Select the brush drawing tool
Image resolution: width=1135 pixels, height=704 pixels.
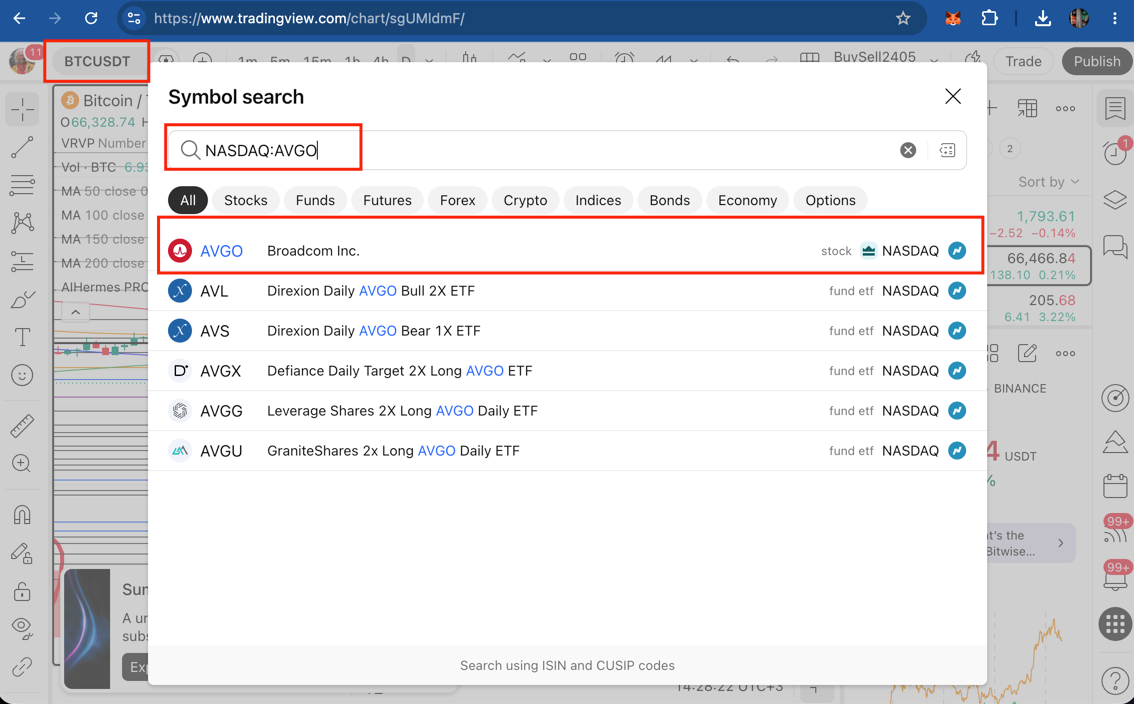(x=22, y=300)
